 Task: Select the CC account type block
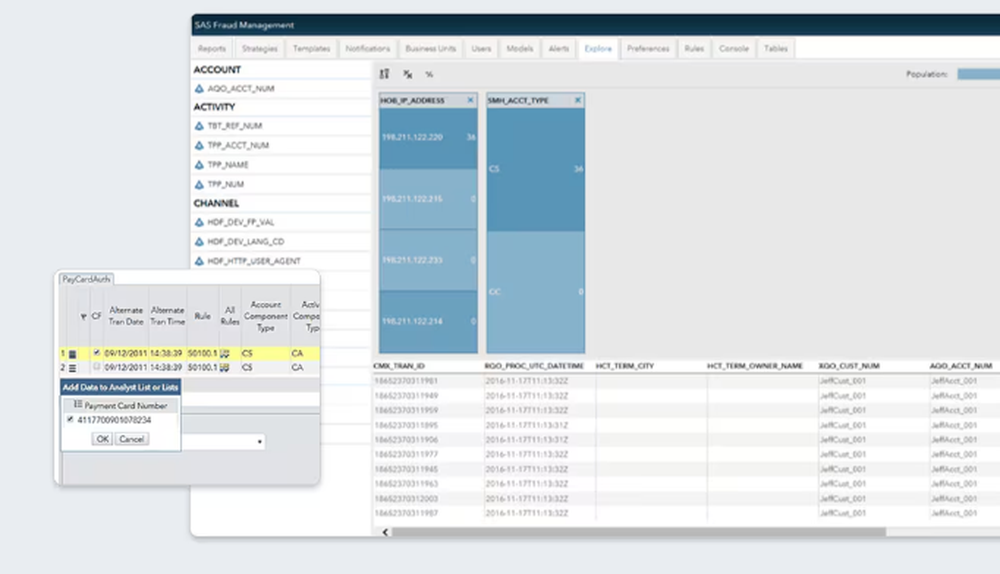(535, 291)
